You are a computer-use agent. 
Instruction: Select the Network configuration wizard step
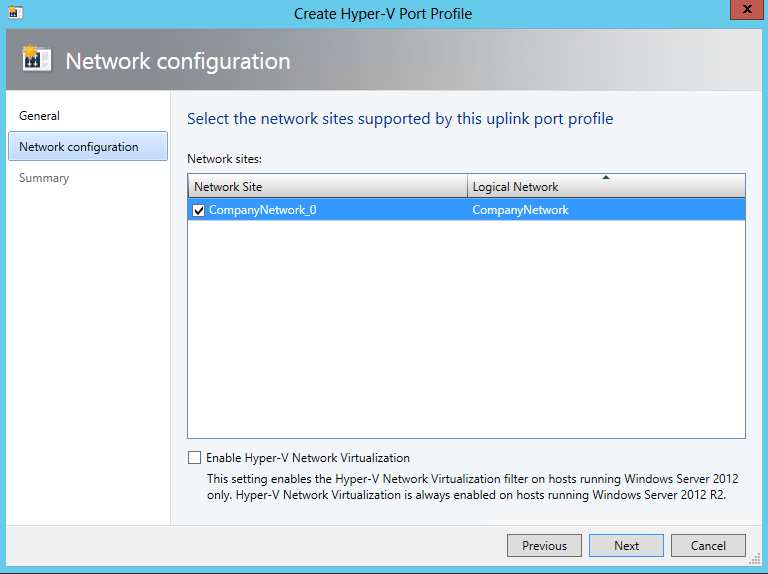coord(88,146)
